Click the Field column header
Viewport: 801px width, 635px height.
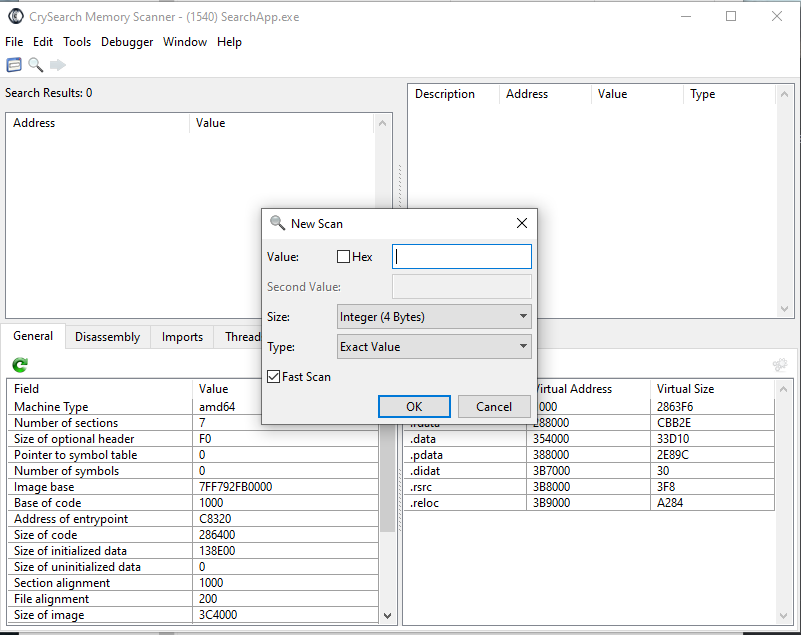point(100,389)
